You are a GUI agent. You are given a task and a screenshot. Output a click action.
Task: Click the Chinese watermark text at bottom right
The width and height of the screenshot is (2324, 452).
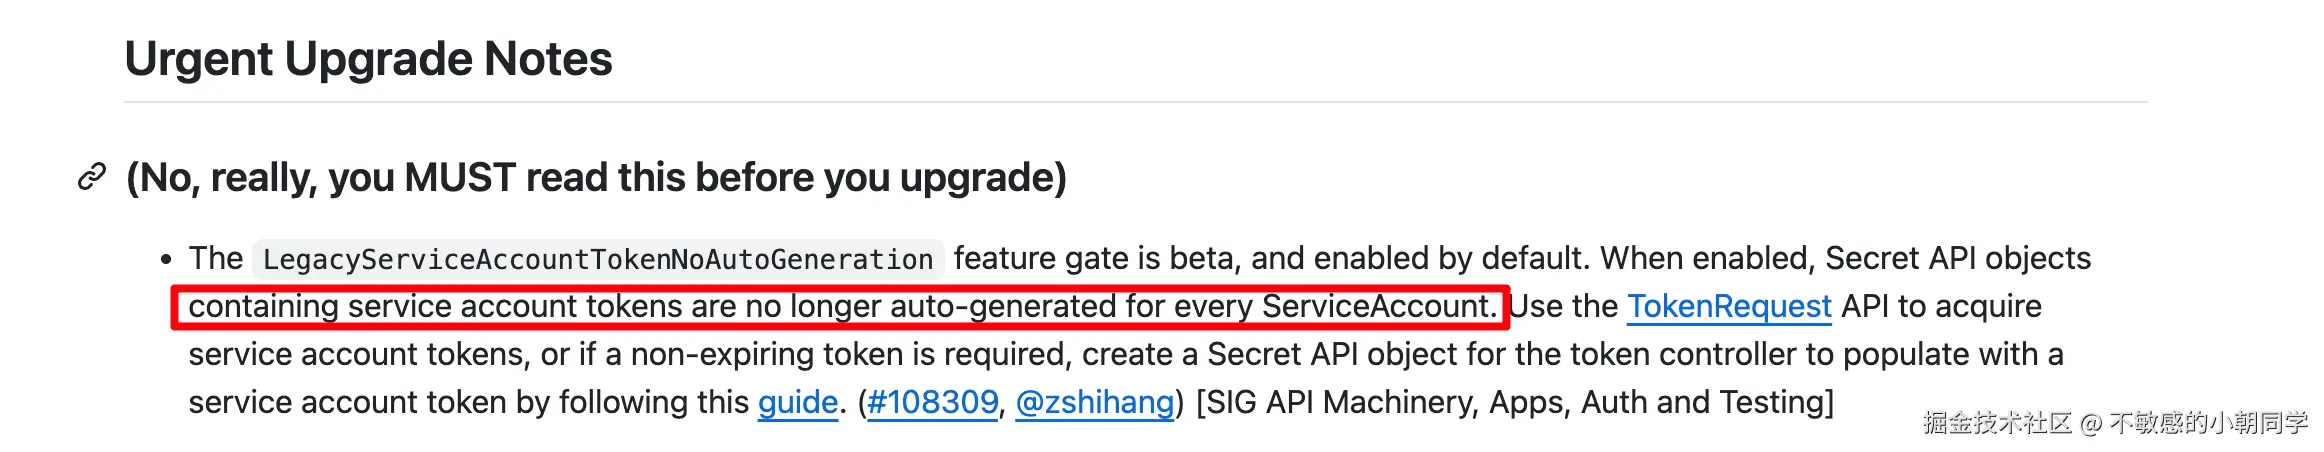coord(2114,423)
